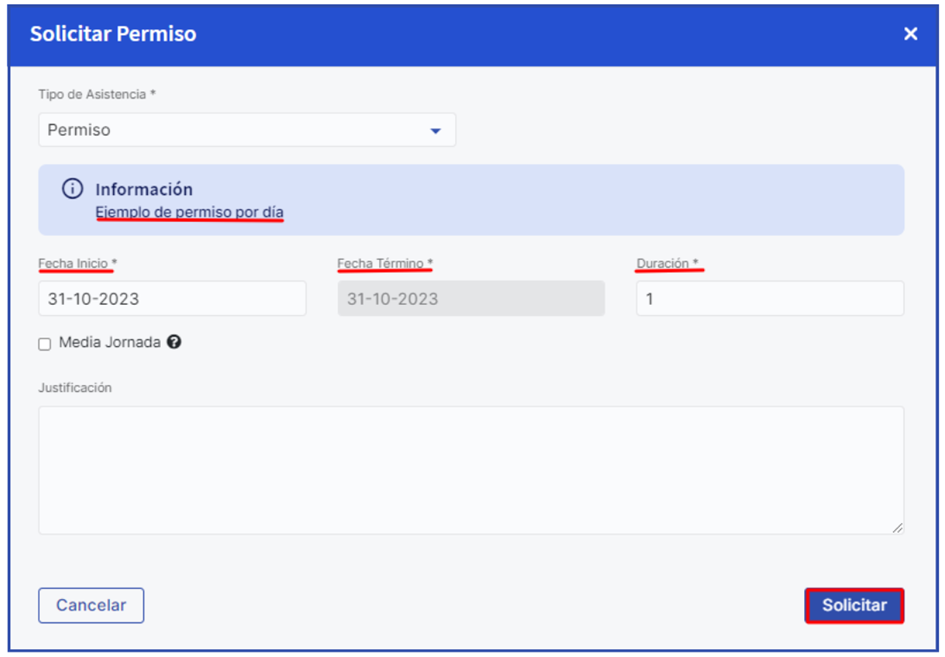Viewport: 945px width, 657px height.
Task: Click the dropdown arrow next to Permiso
Action: click(x=435, y=131)
